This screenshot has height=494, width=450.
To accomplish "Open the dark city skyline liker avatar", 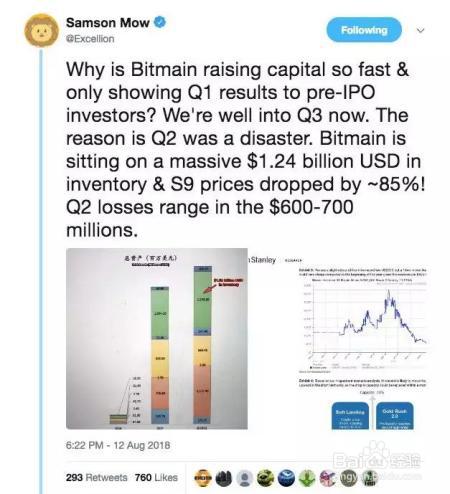I will coord(224,478).
